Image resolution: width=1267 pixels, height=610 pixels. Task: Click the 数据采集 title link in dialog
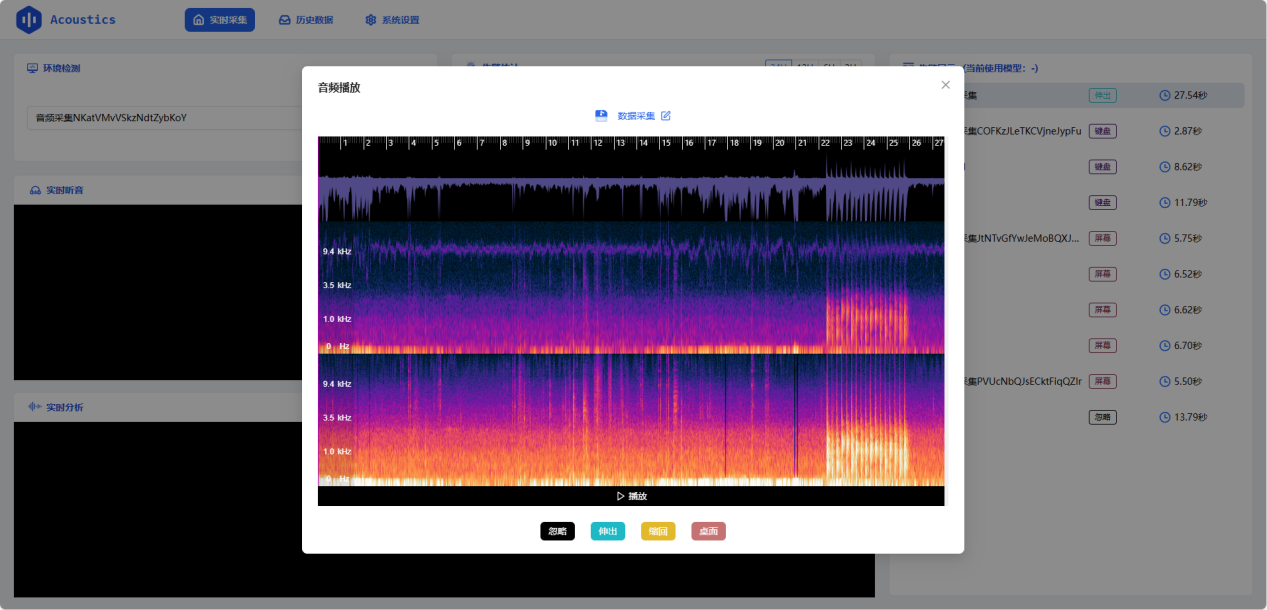point(636,116)
